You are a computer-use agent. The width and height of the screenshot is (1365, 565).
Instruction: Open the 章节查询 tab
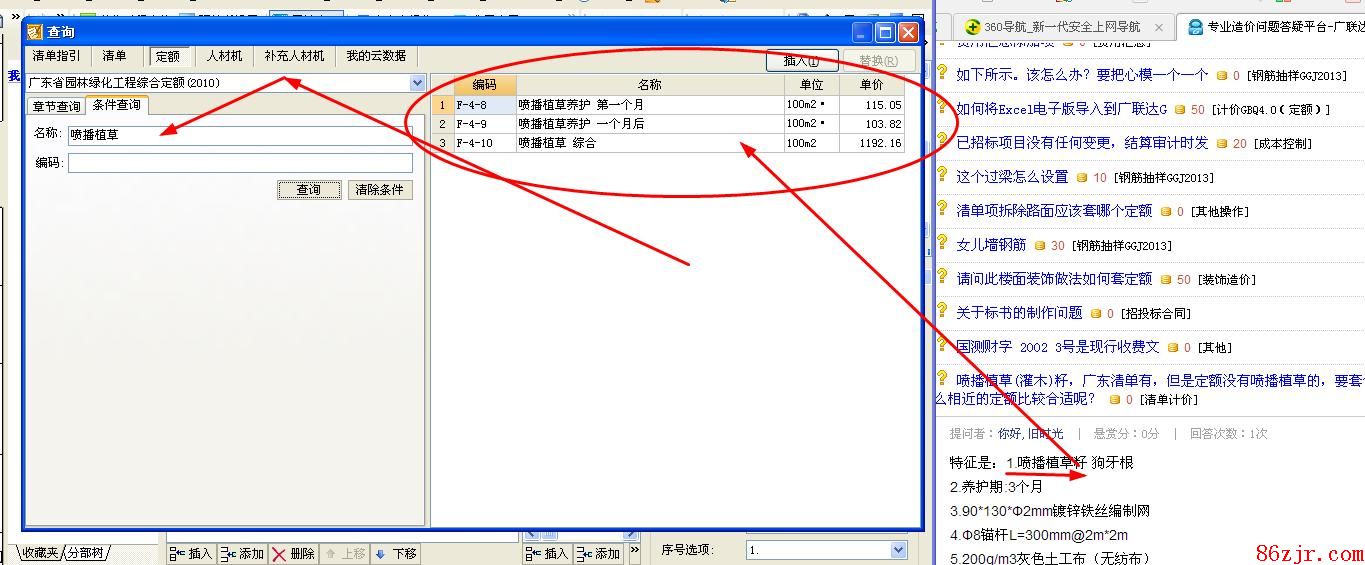[x=56, y=106]
